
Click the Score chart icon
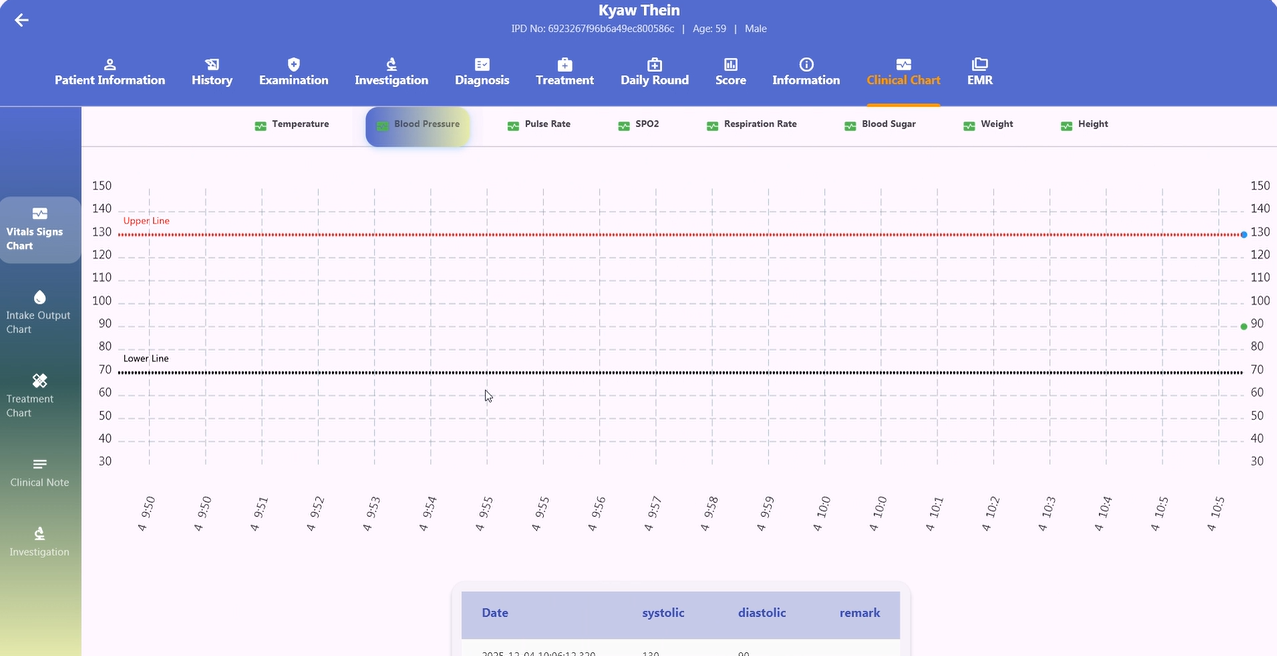[x=730, y=64]
